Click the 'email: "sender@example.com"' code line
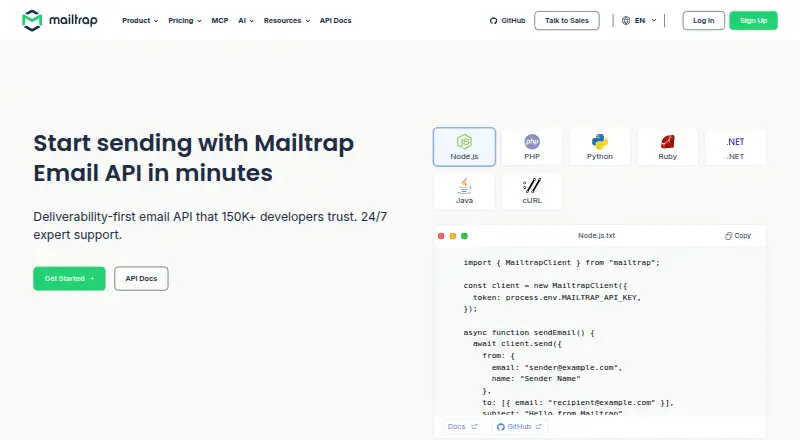Image resolution: width=800 pixels, height=440 pixels. 557,368
